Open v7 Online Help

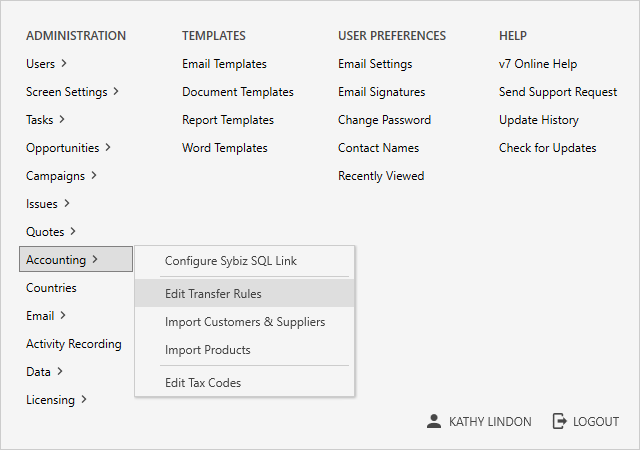pos(537,64)
